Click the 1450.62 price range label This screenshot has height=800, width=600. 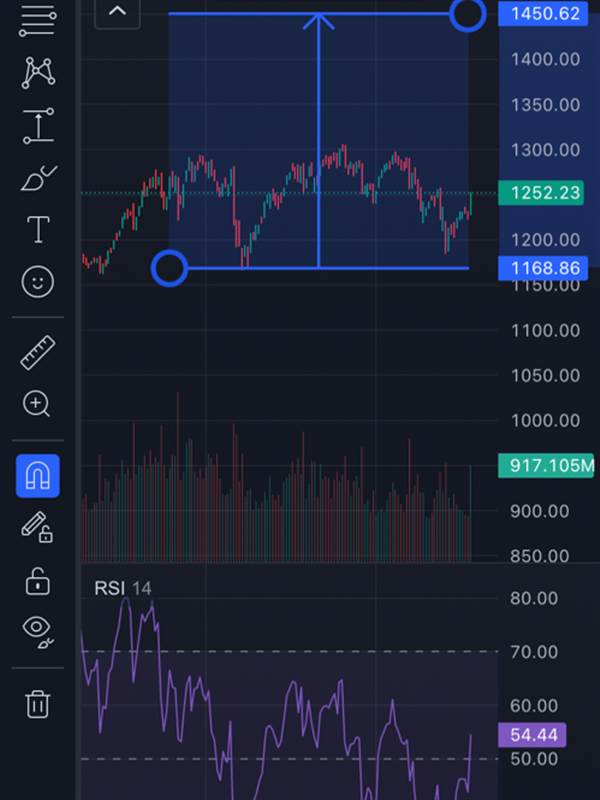pos(543,13)
